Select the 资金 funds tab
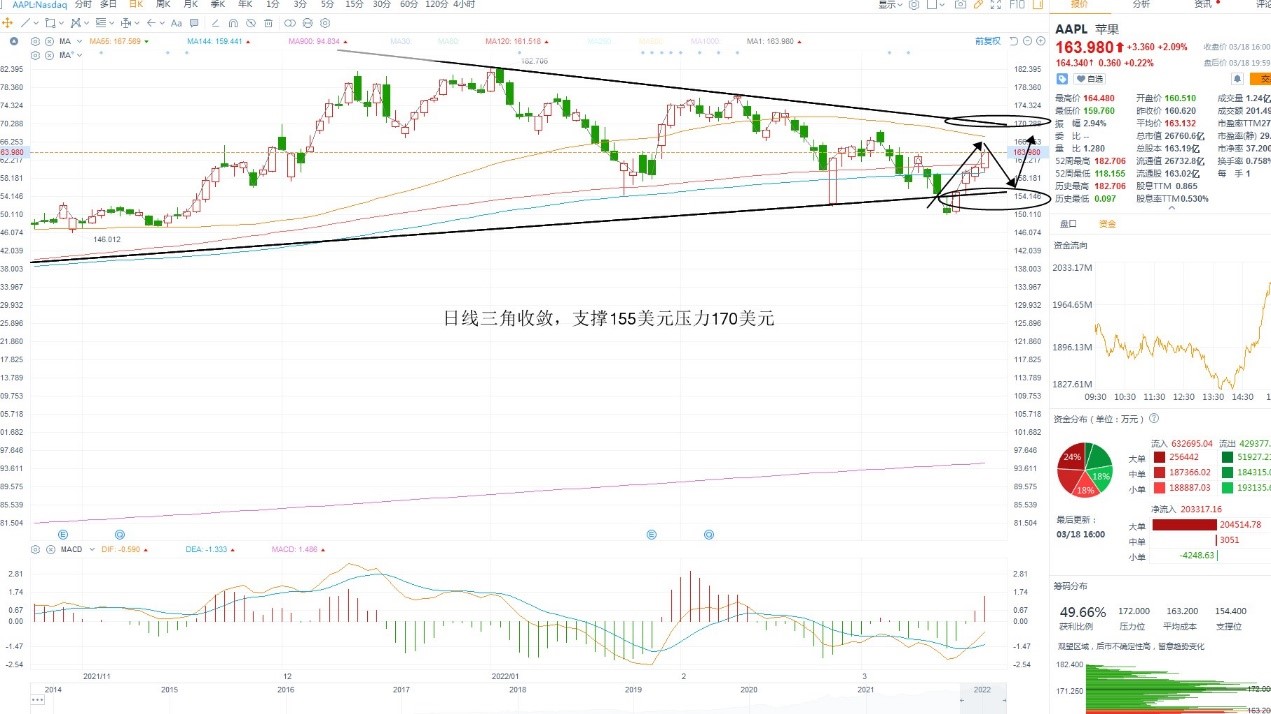The image size is (1271, 714). 1107,224
